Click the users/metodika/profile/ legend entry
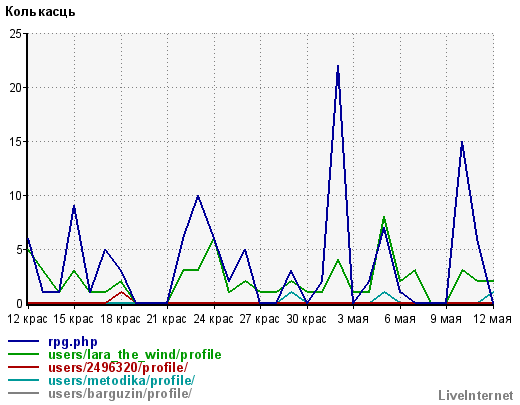 pyautogui.click(x=122, y=380)
